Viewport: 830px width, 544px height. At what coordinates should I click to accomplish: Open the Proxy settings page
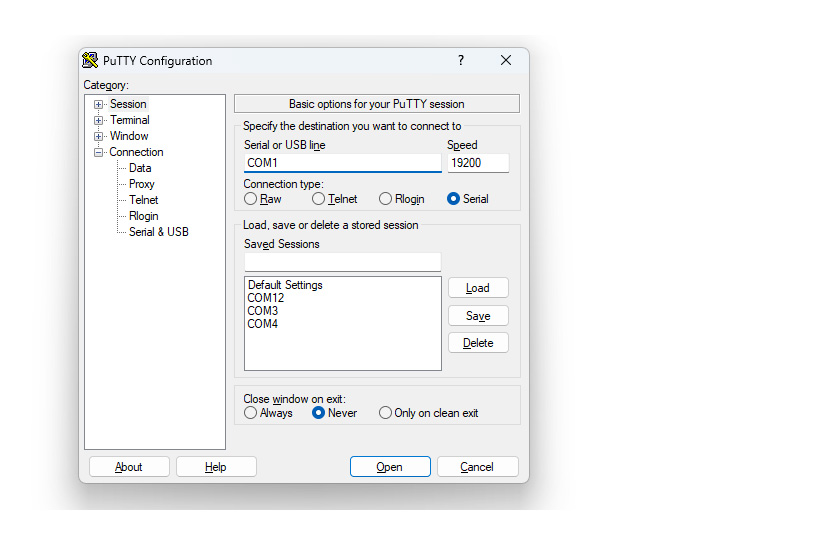[142, 184]
